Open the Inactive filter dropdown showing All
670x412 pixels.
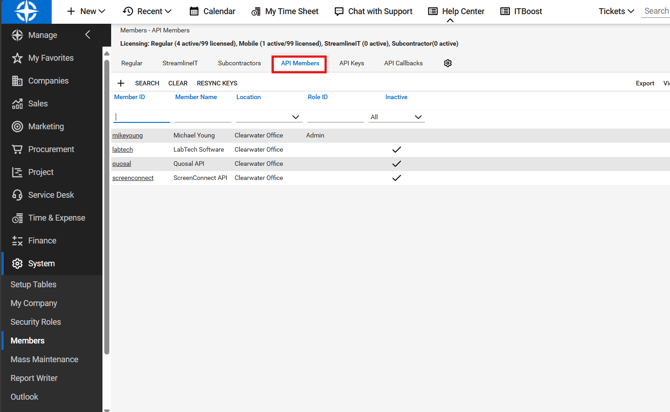[396, 117]
